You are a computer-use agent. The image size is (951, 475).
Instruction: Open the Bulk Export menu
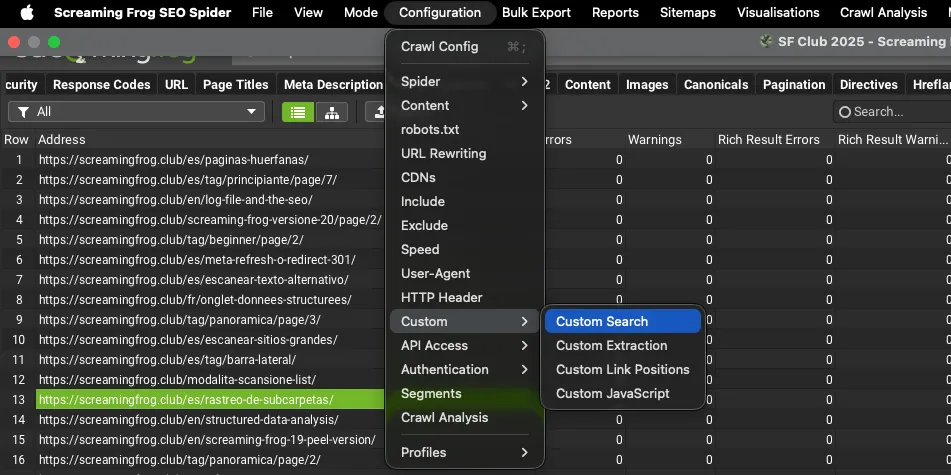[x=536, y=13]
